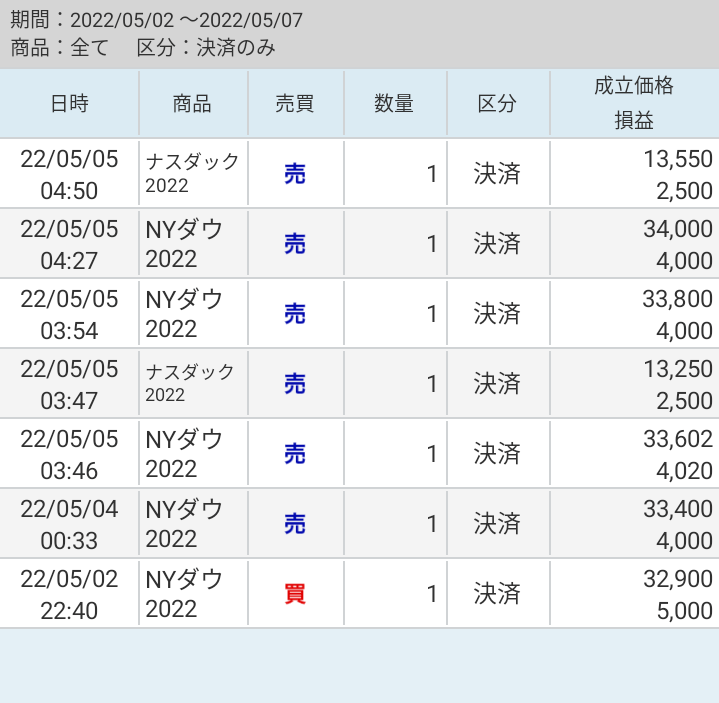The width and height of the screenshot is (719, 703).
Task: Click the 33,602 execution price cell
Action: click(677, 439)
